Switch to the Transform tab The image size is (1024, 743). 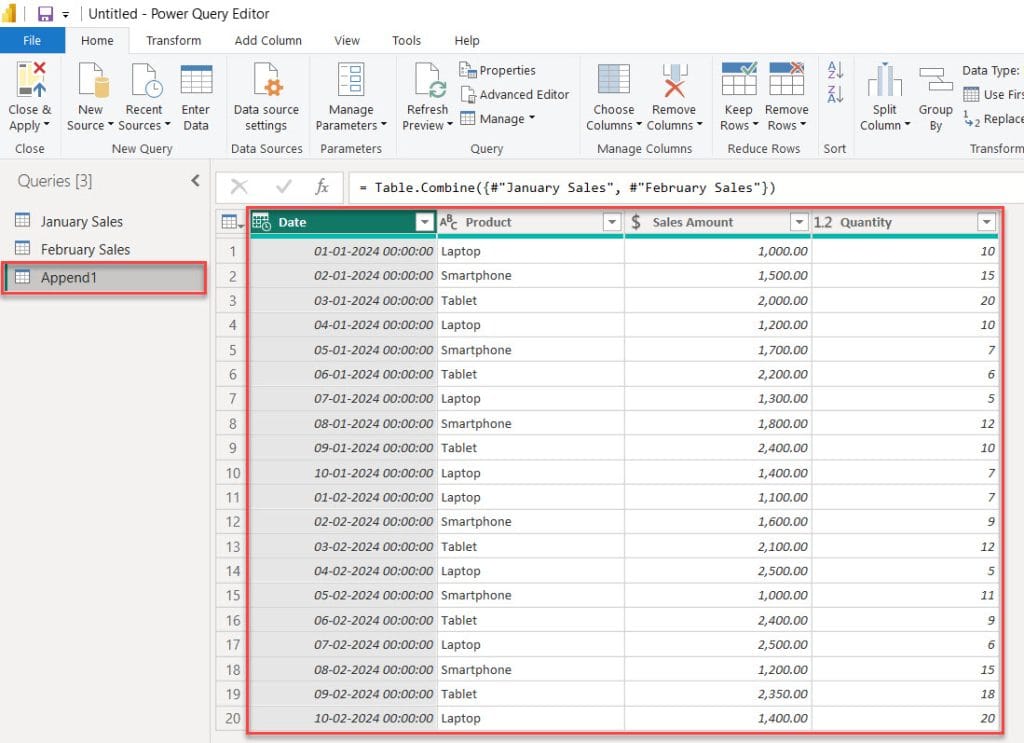coord(174,40)
